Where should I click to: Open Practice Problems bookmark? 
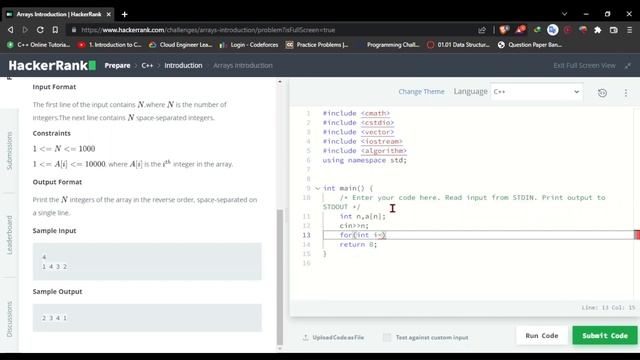pos(317,45)
